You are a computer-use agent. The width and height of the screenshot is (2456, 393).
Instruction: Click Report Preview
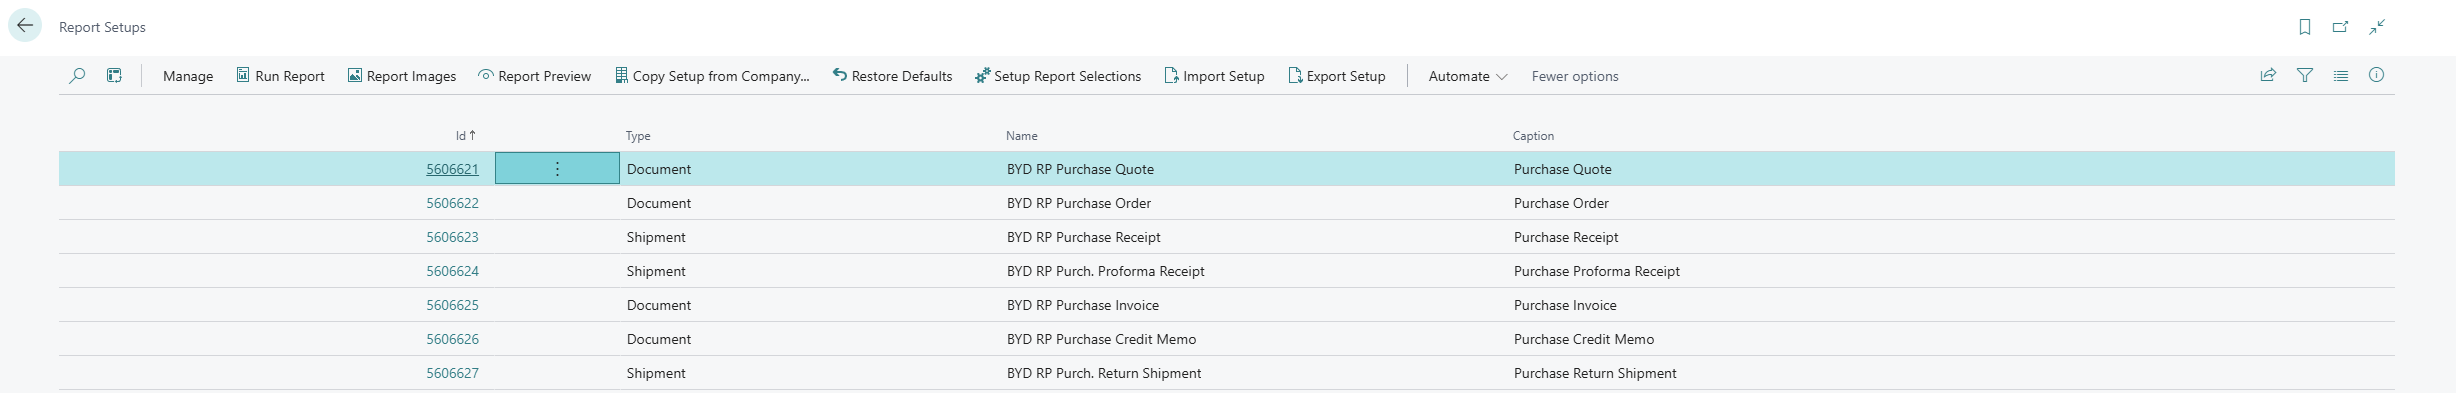tap(535, 76)
